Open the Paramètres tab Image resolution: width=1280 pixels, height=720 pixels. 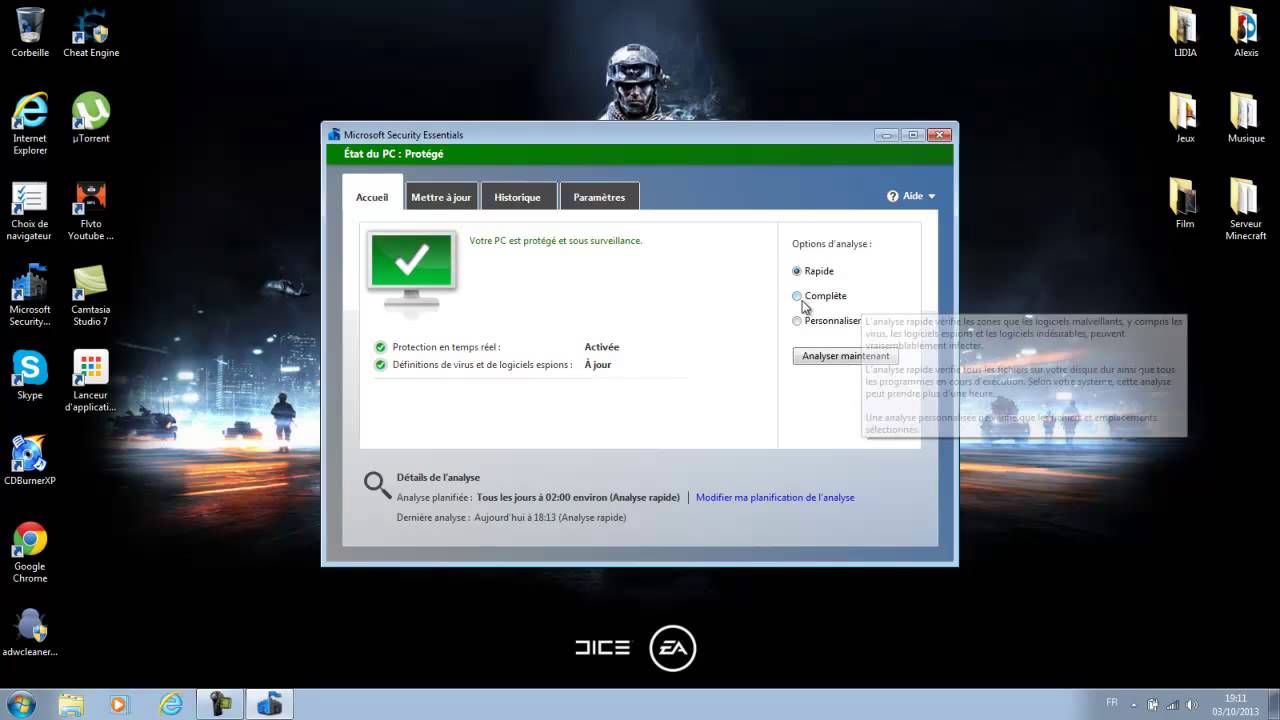coord(599,197)
